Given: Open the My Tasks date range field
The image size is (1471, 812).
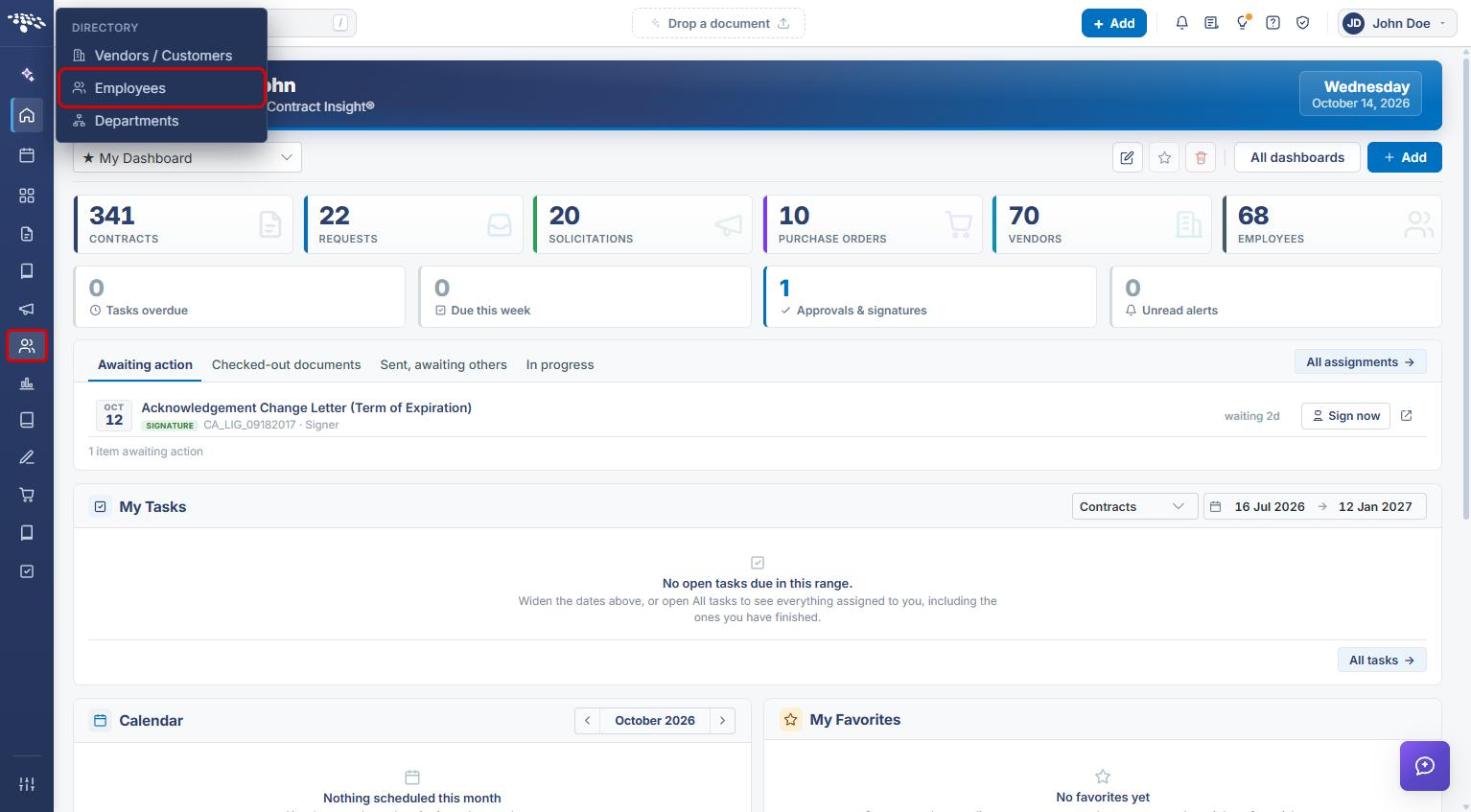Looking at the screenshot, I should [x=1315, y=507].
